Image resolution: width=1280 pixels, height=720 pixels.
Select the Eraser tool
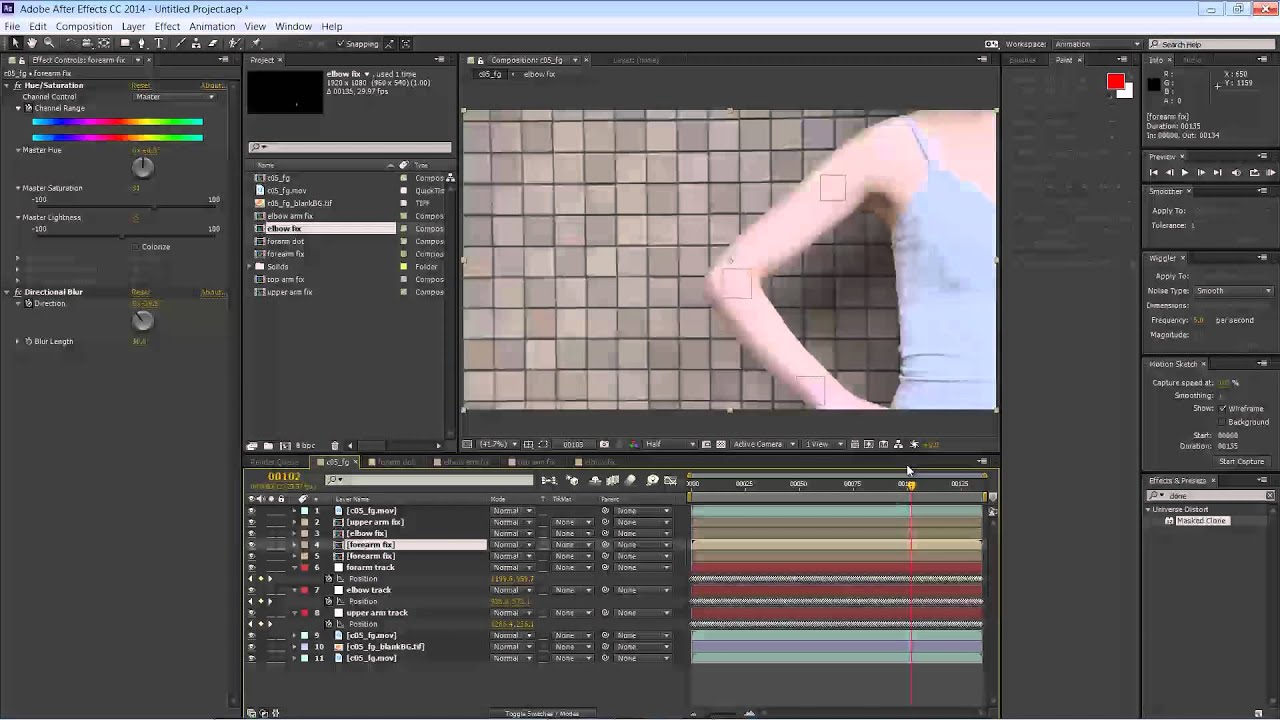pos(213,44)
